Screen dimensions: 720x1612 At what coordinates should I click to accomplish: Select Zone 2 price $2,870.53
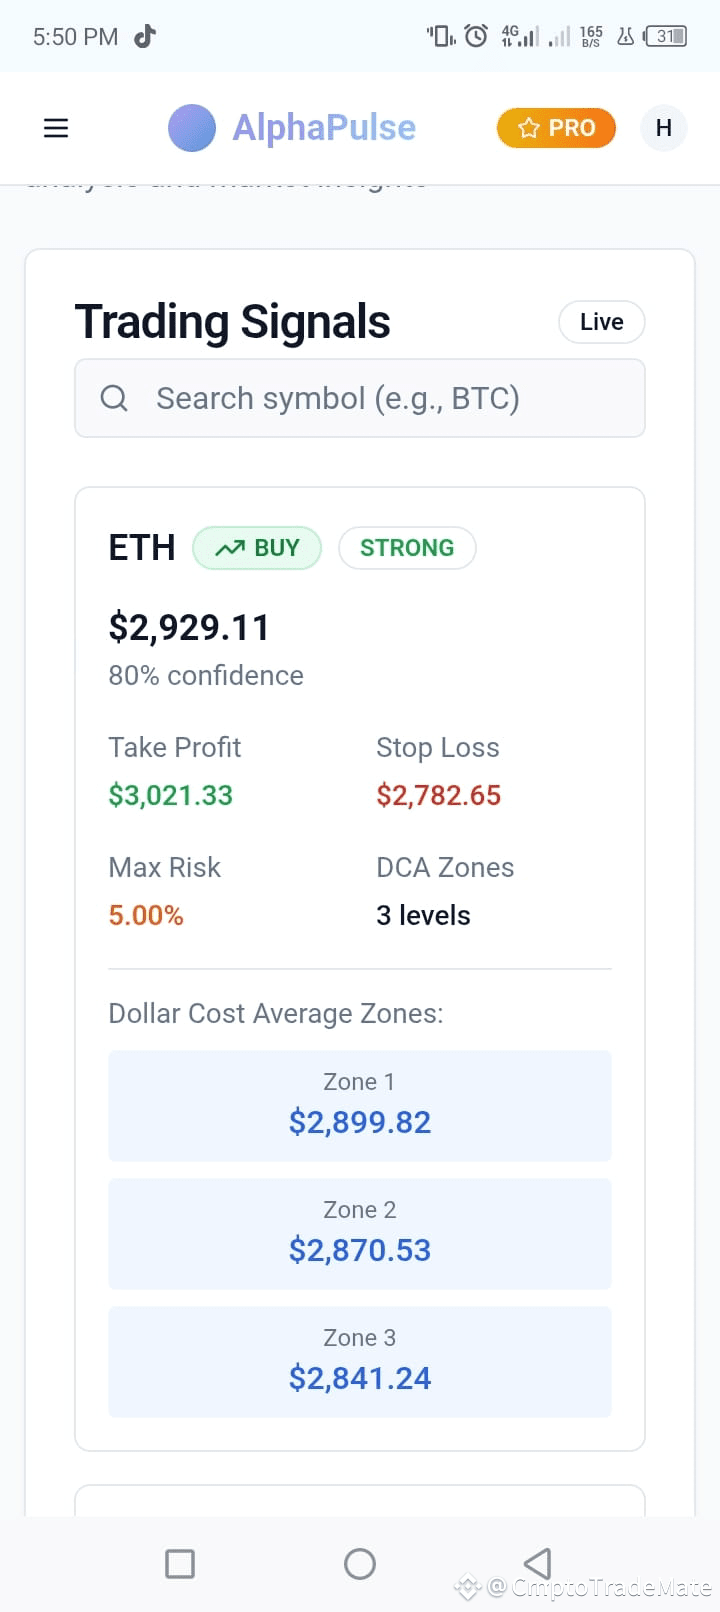pyautogui.click(x=360, y=1250)
